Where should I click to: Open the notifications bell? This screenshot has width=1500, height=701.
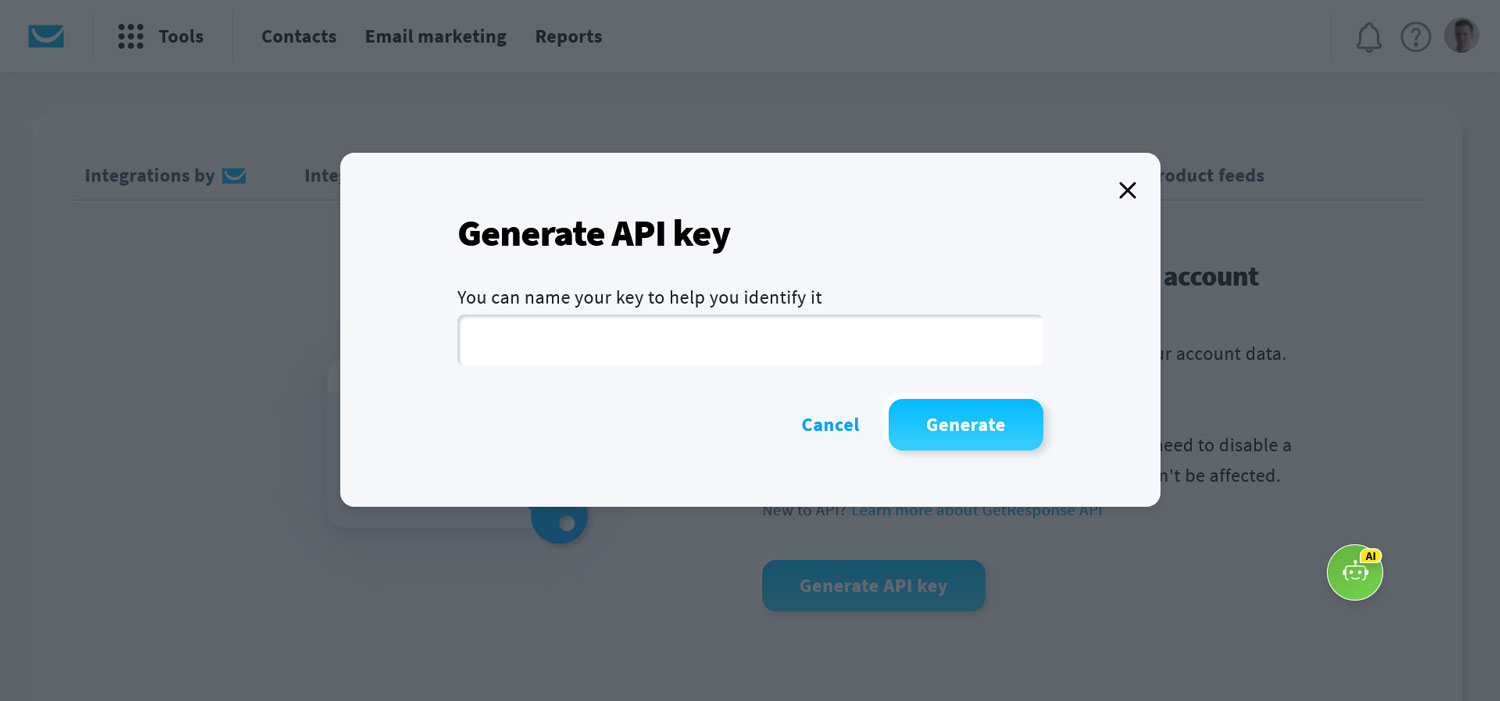[1368, 37]
